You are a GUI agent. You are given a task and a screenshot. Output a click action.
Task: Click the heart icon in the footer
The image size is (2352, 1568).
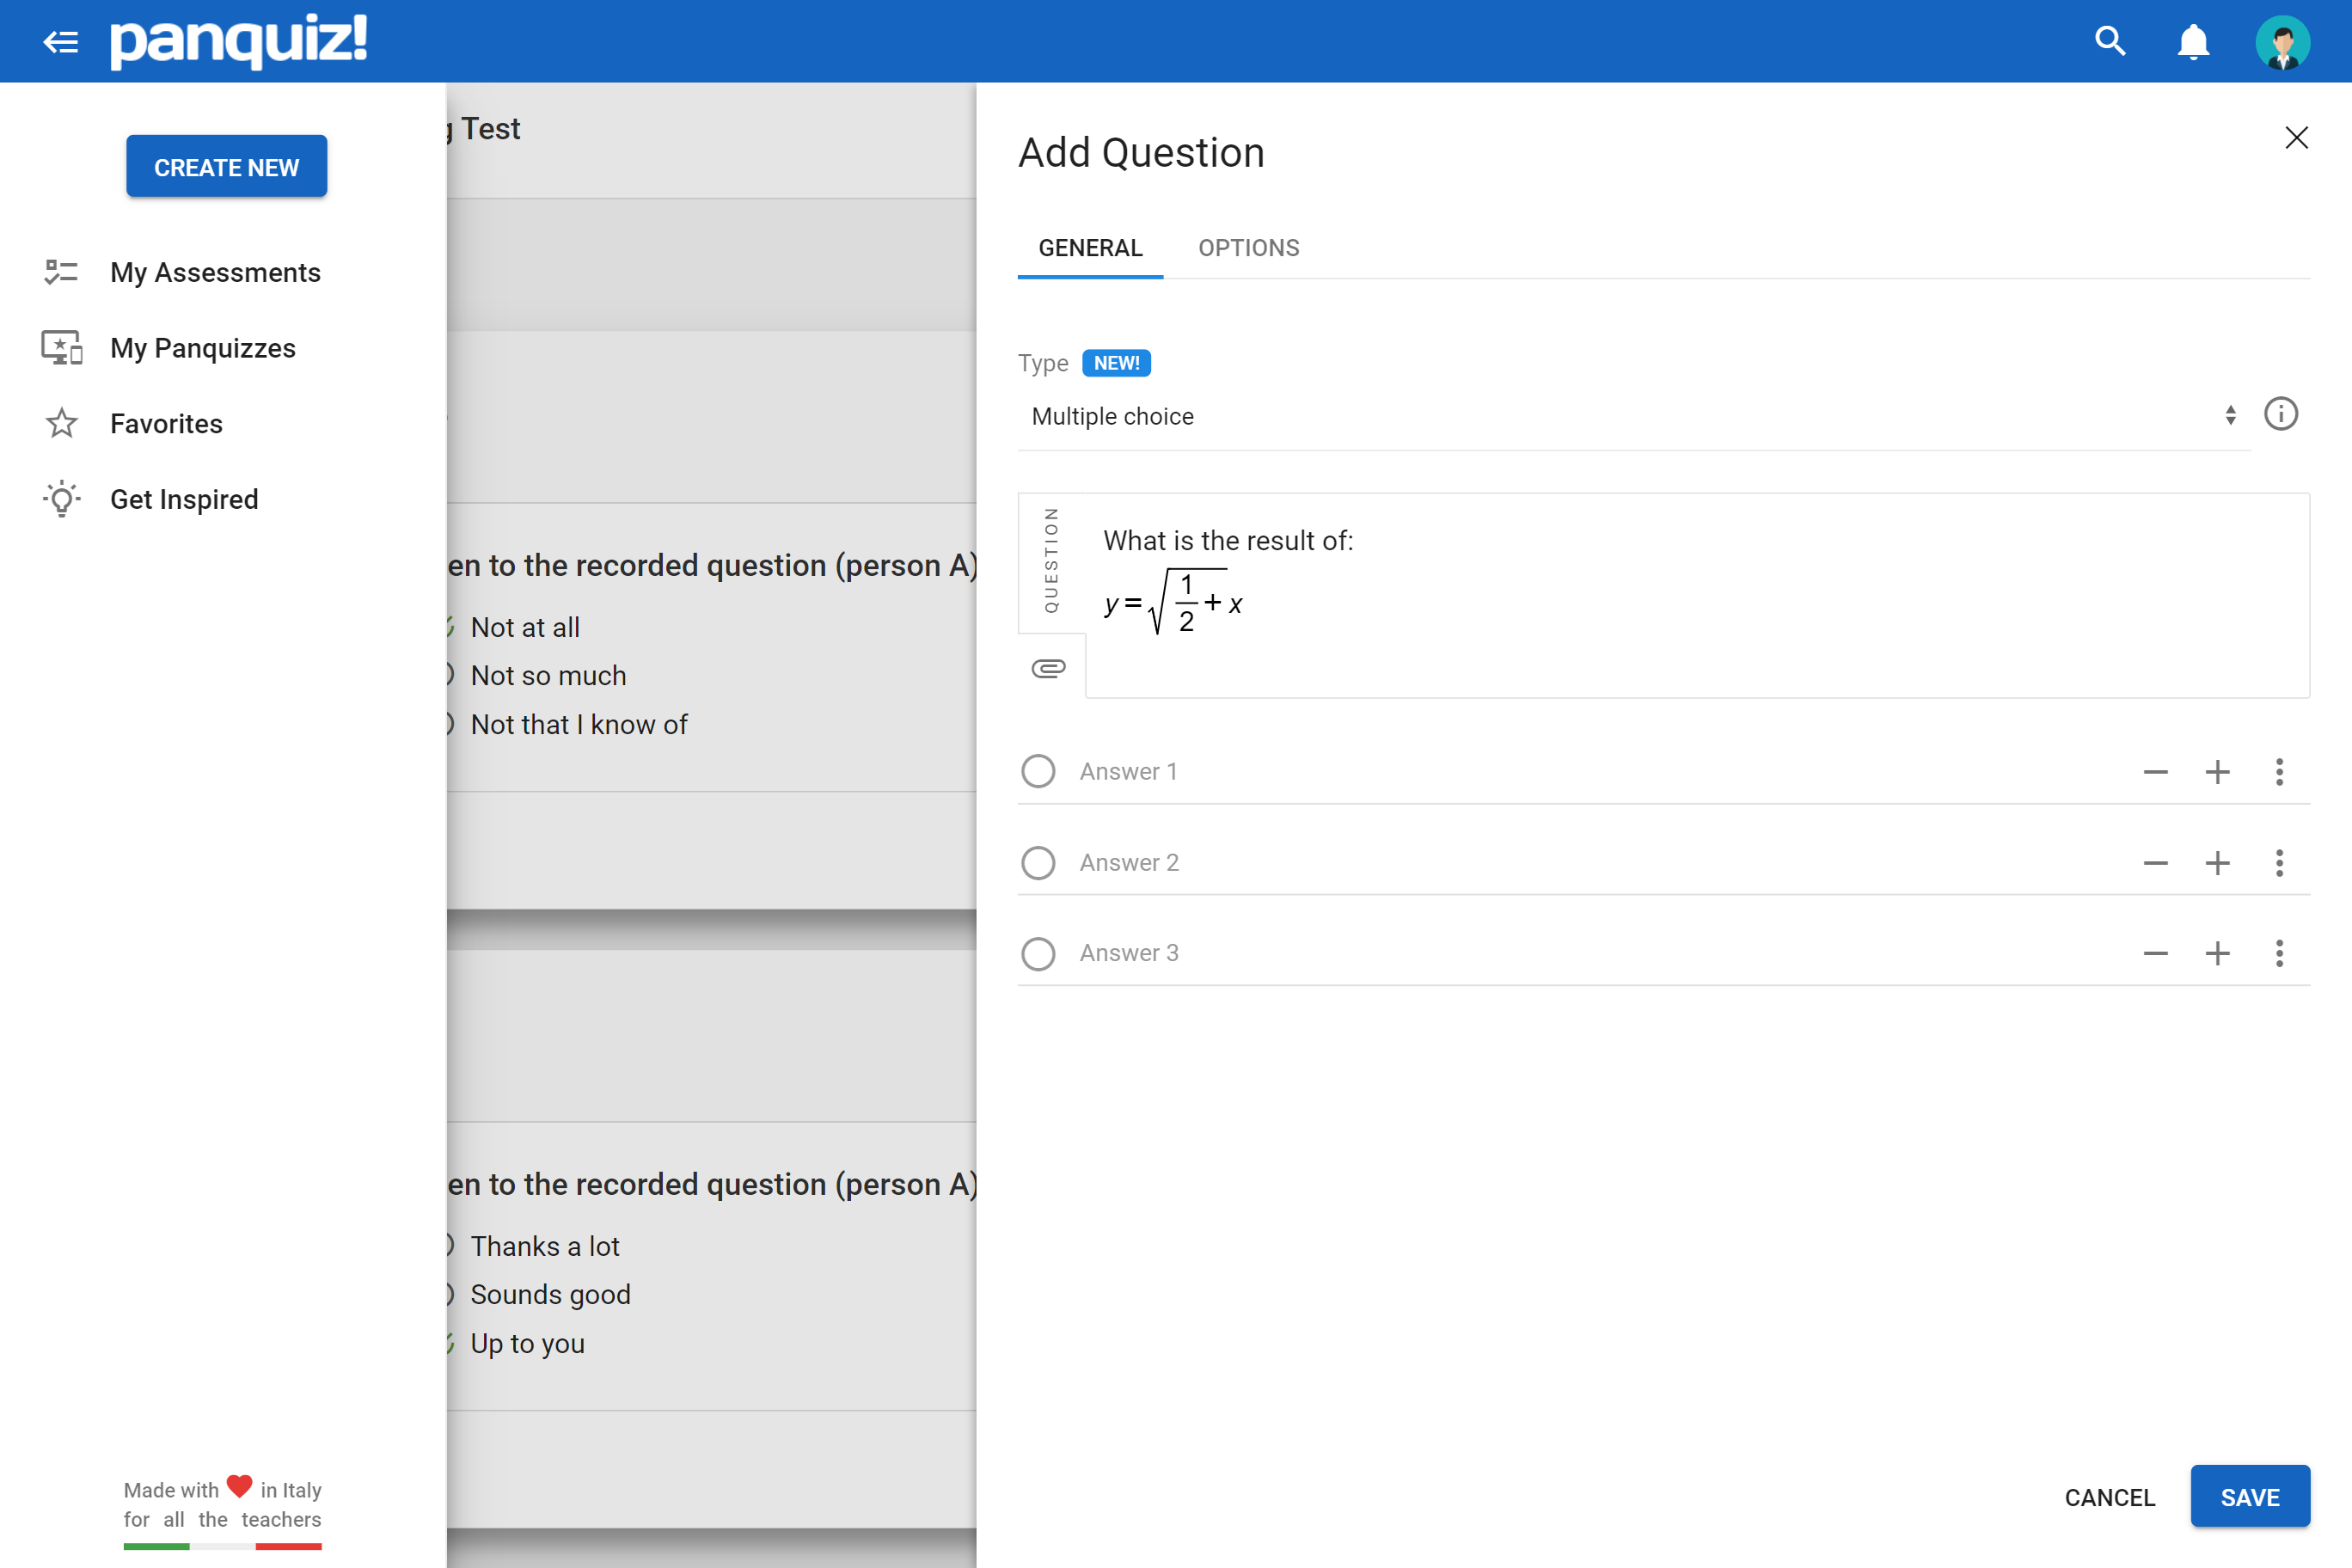point(239,1486)
